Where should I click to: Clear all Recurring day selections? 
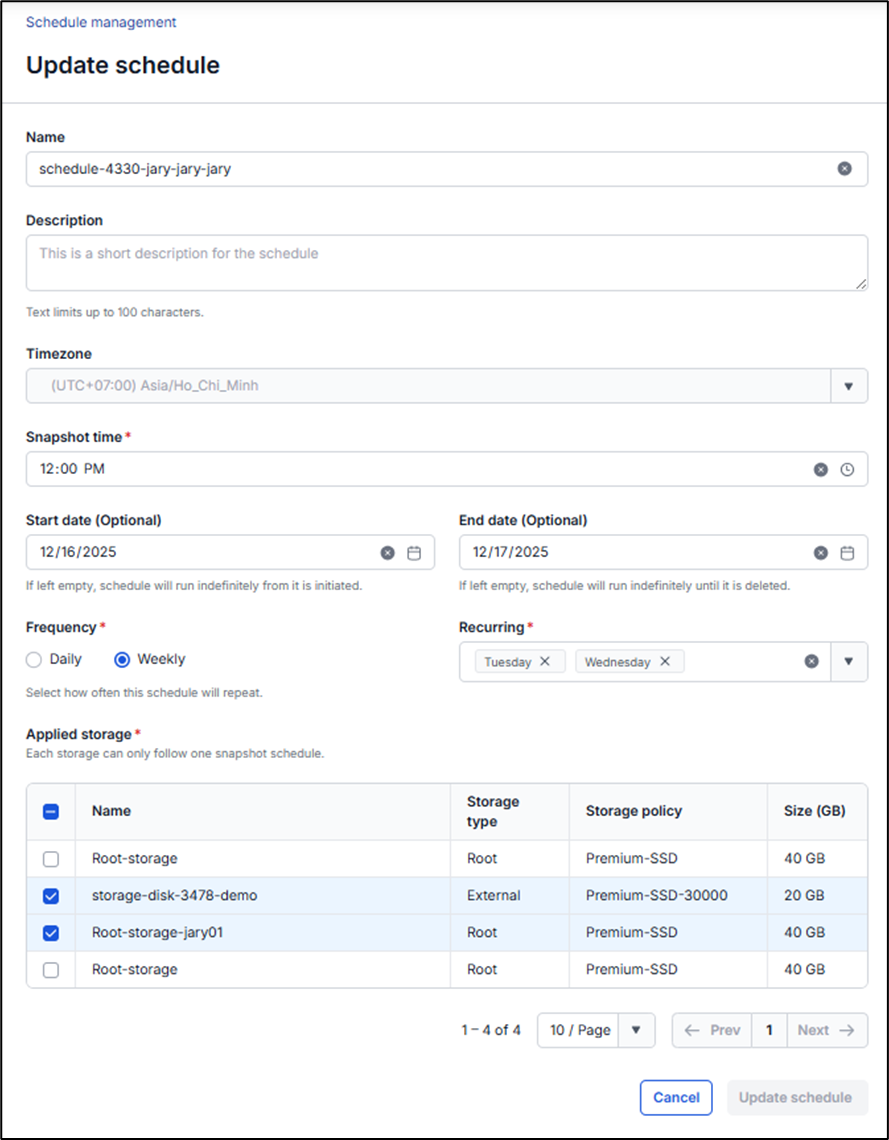812,661
